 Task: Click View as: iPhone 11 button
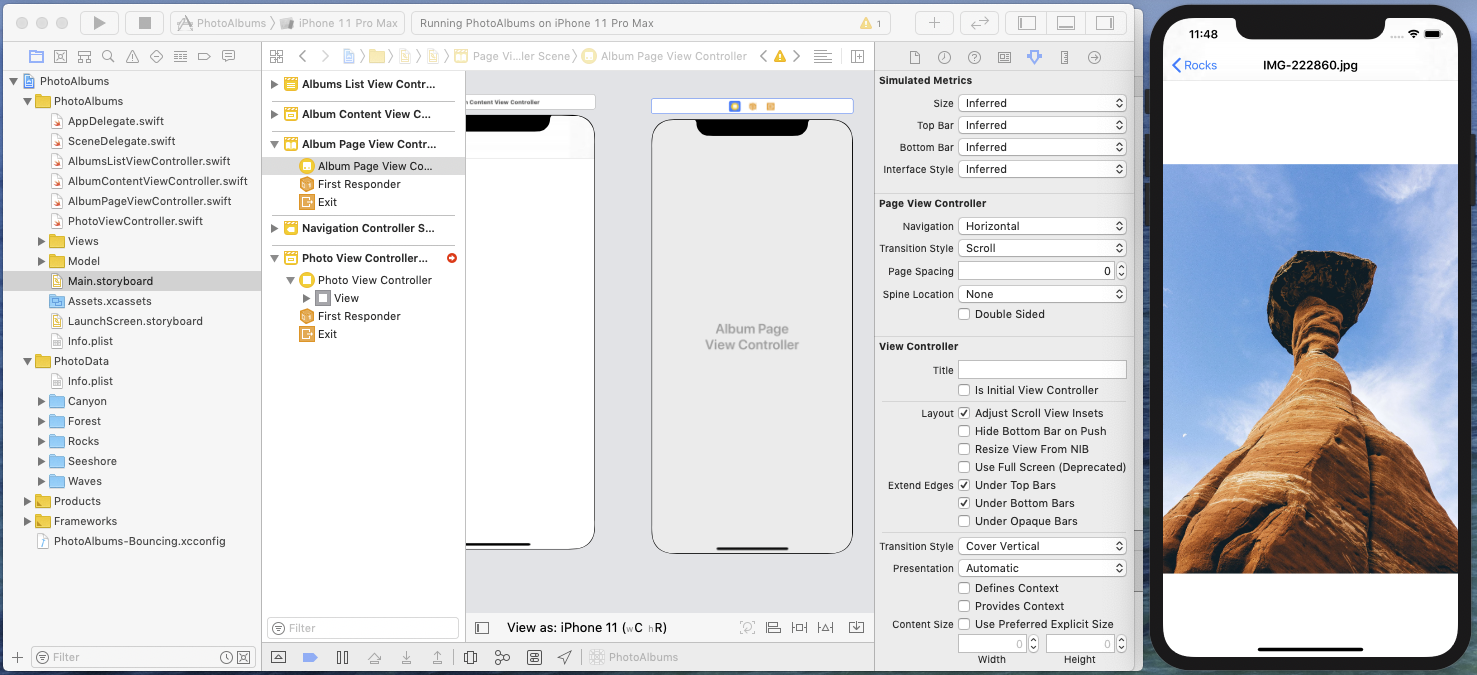click(x=586, y=628)
